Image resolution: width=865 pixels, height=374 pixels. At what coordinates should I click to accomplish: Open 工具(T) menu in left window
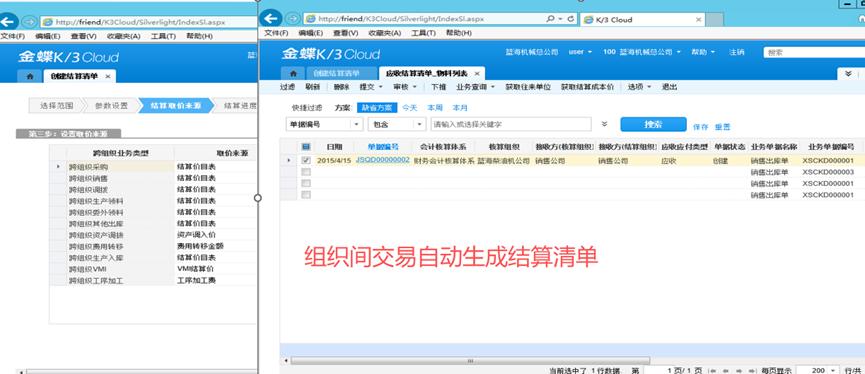pyautogui.click(x=163, y=36)
